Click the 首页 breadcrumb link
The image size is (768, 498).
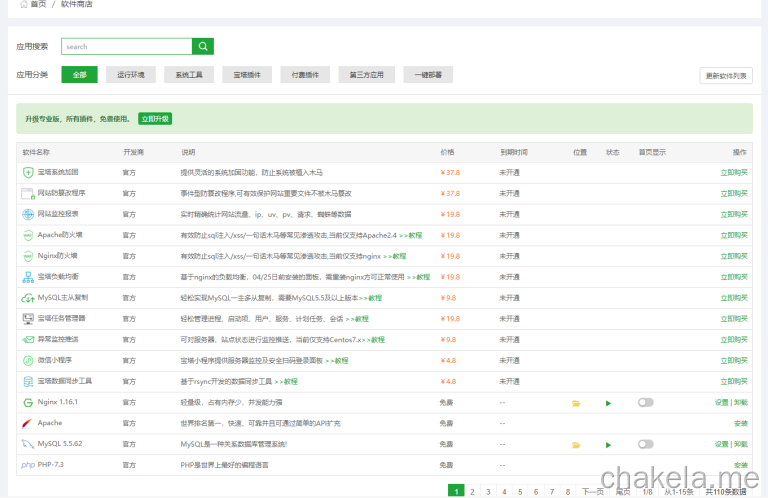pos(38,4)
